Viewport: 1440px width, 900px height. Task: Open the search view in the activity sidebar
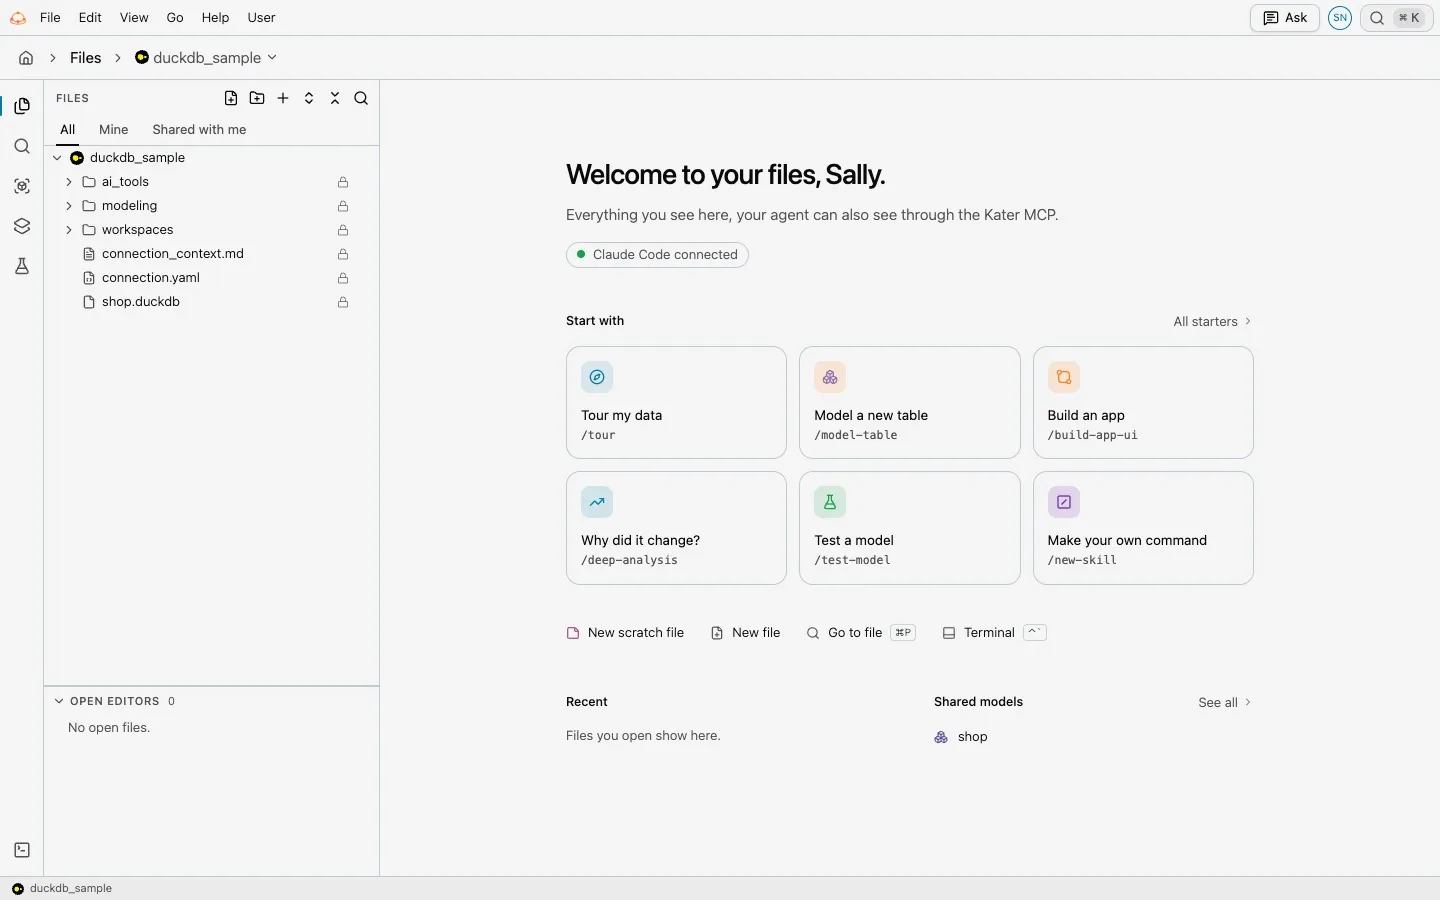(22, 146)
